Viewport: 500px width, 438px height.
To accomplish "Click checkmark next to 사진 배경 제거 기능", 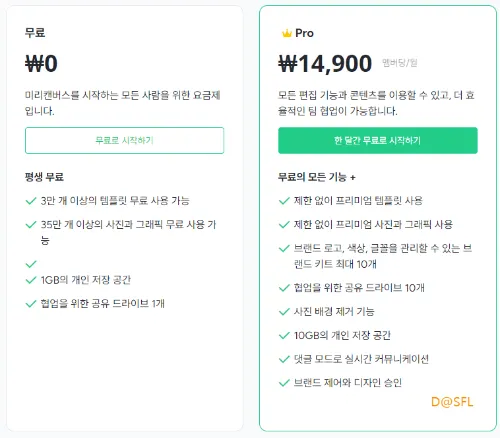I will pyautogui.click(x=284, y=312).
